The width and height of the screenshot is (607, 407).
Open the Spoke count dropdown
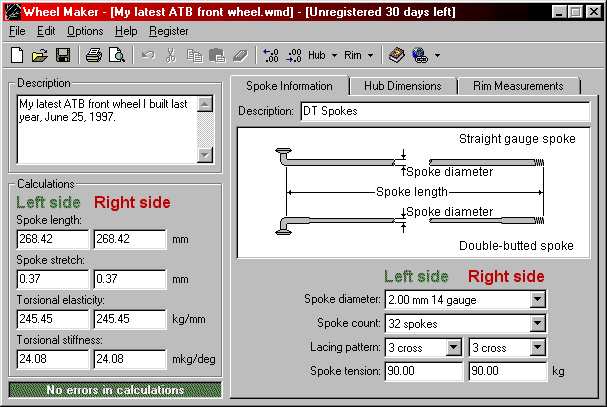point(537,323)
